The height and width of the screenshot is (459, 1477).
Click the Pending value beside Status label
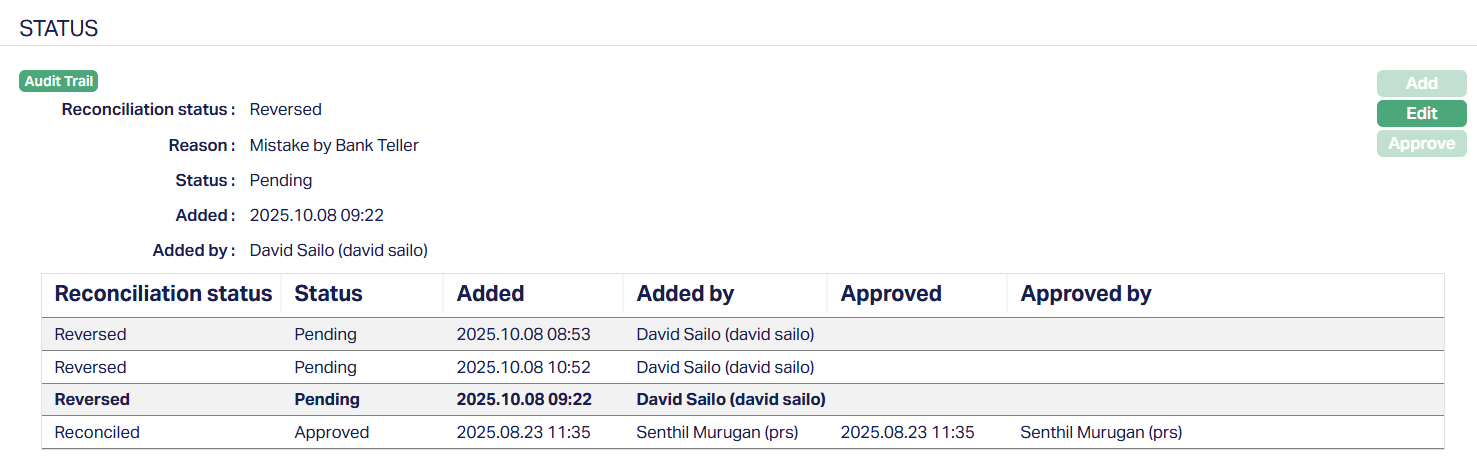[x=281, y=181]
